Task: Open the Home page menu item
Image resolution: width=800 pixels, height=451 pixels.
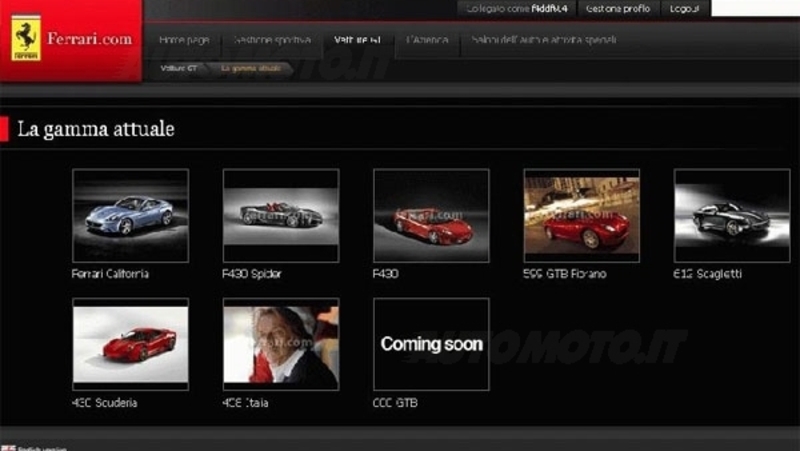Action: (x=184, y=40)
